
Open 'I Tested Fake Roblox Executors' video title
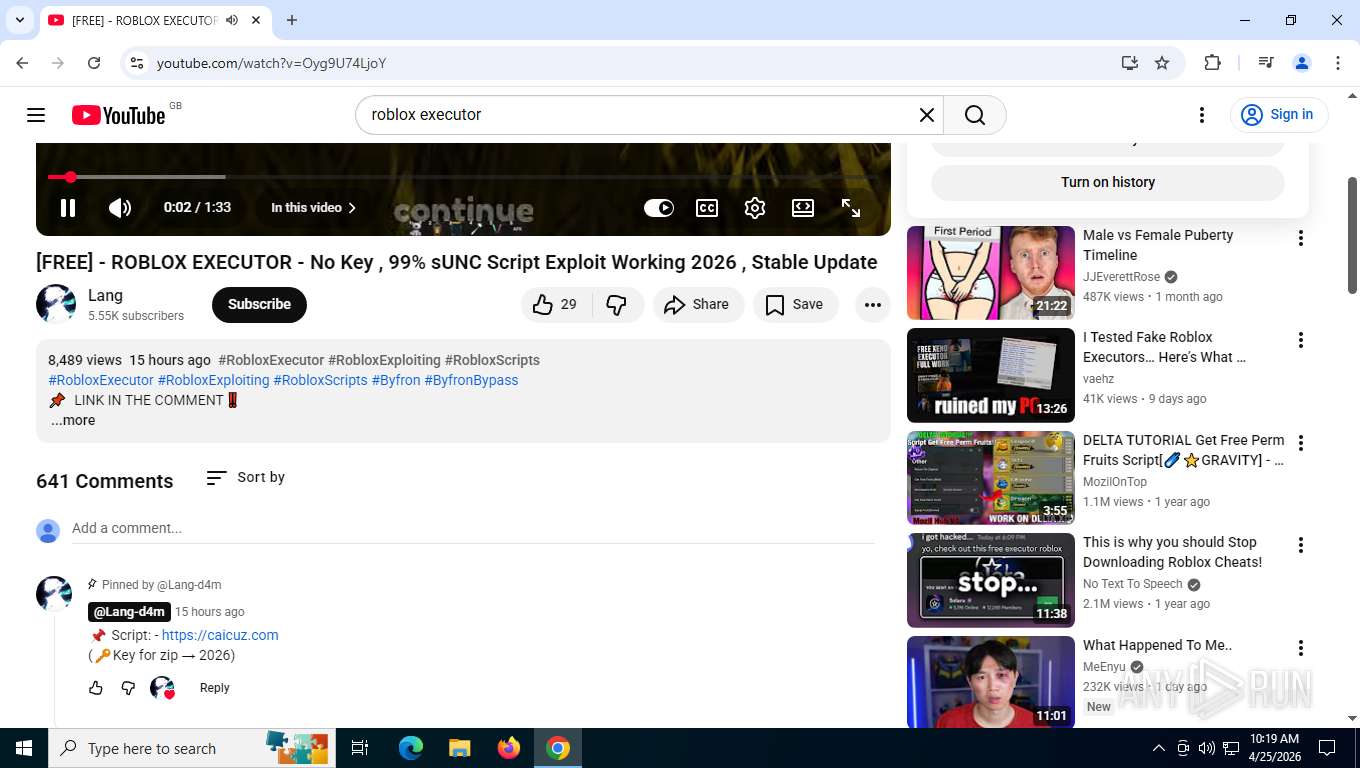[x=1165, y=347]
